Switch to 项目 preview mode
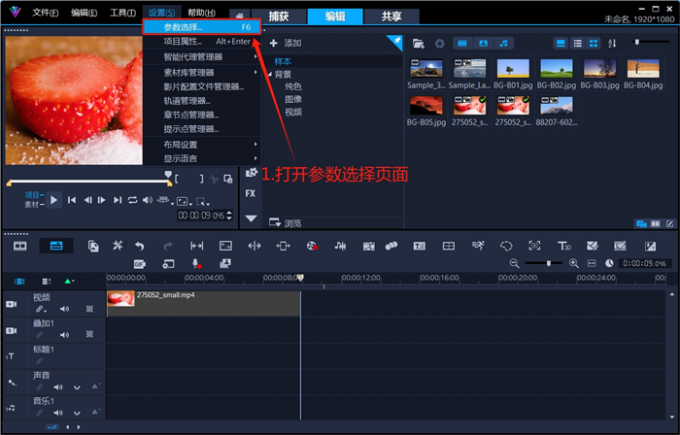This screenshot has height=435, width=680. click(33, 195)
